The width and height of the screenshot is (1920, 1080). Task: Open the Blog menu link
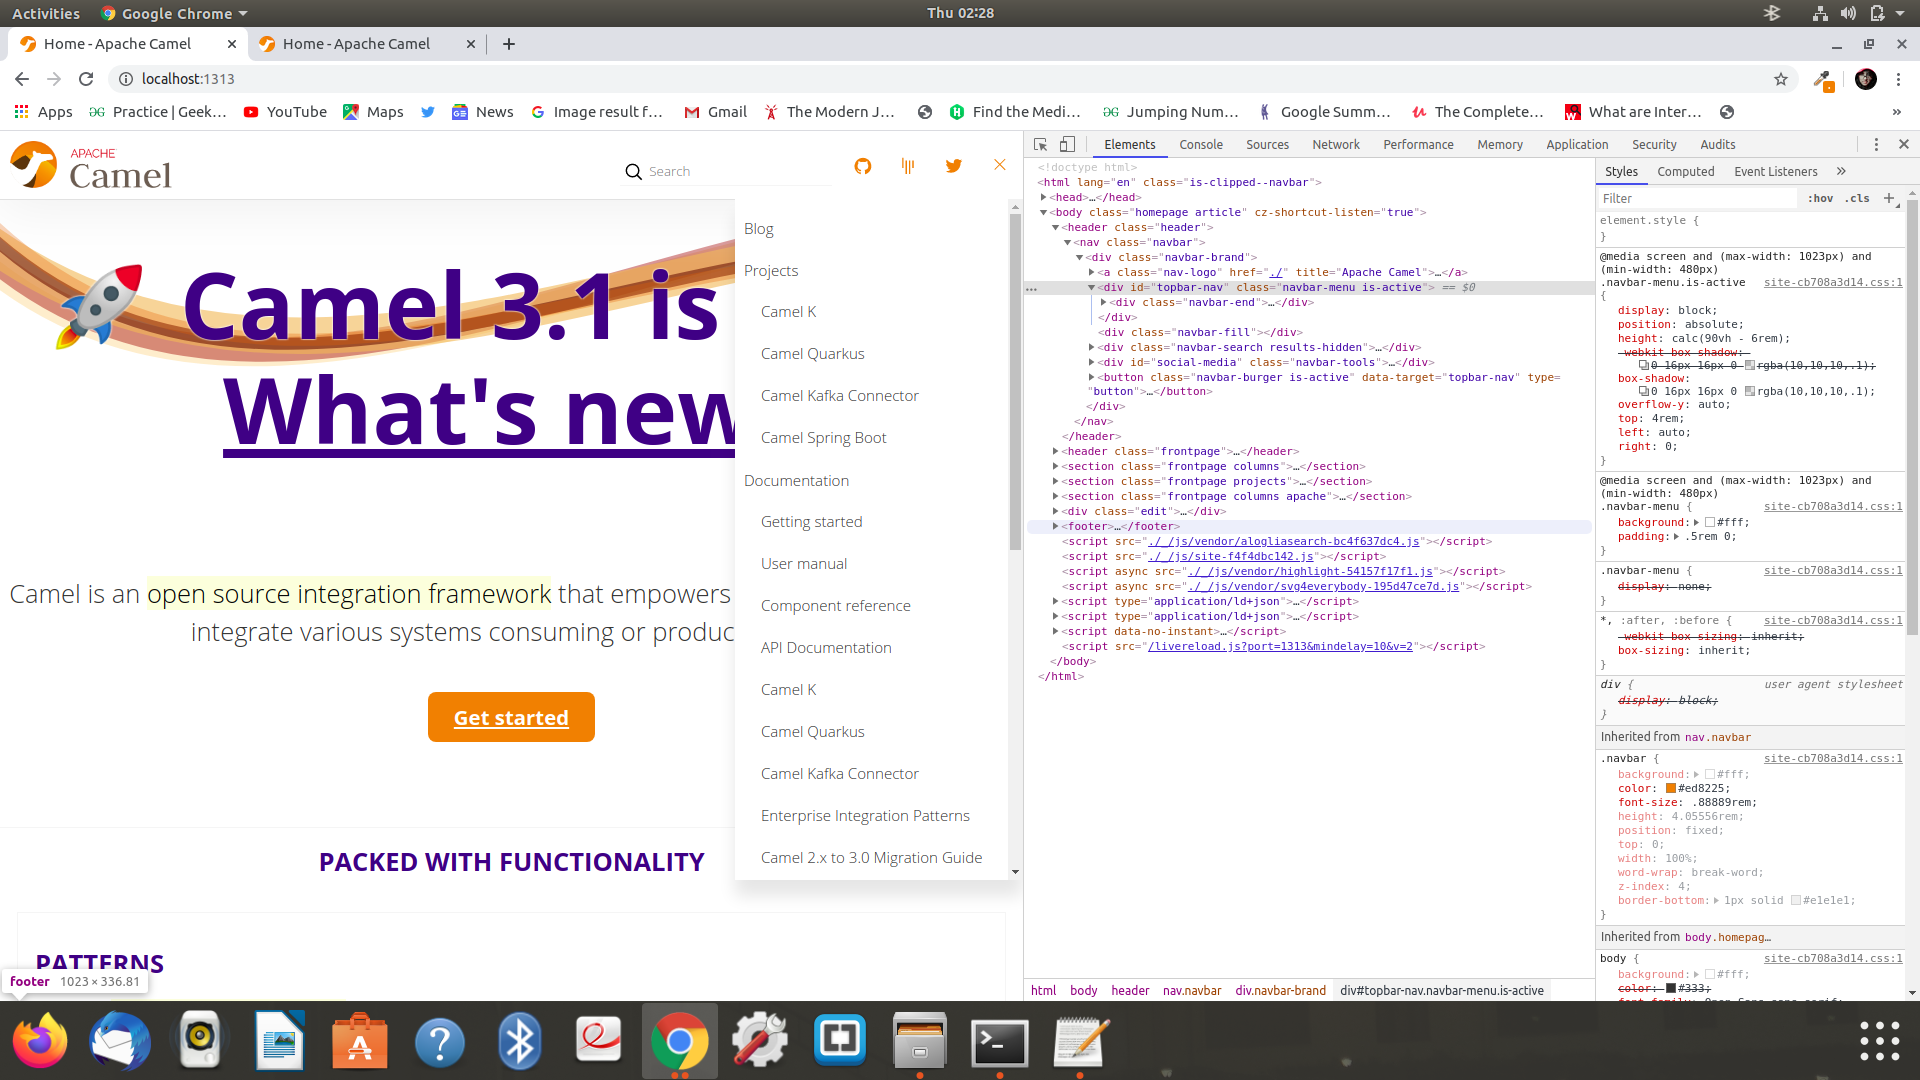759,229
